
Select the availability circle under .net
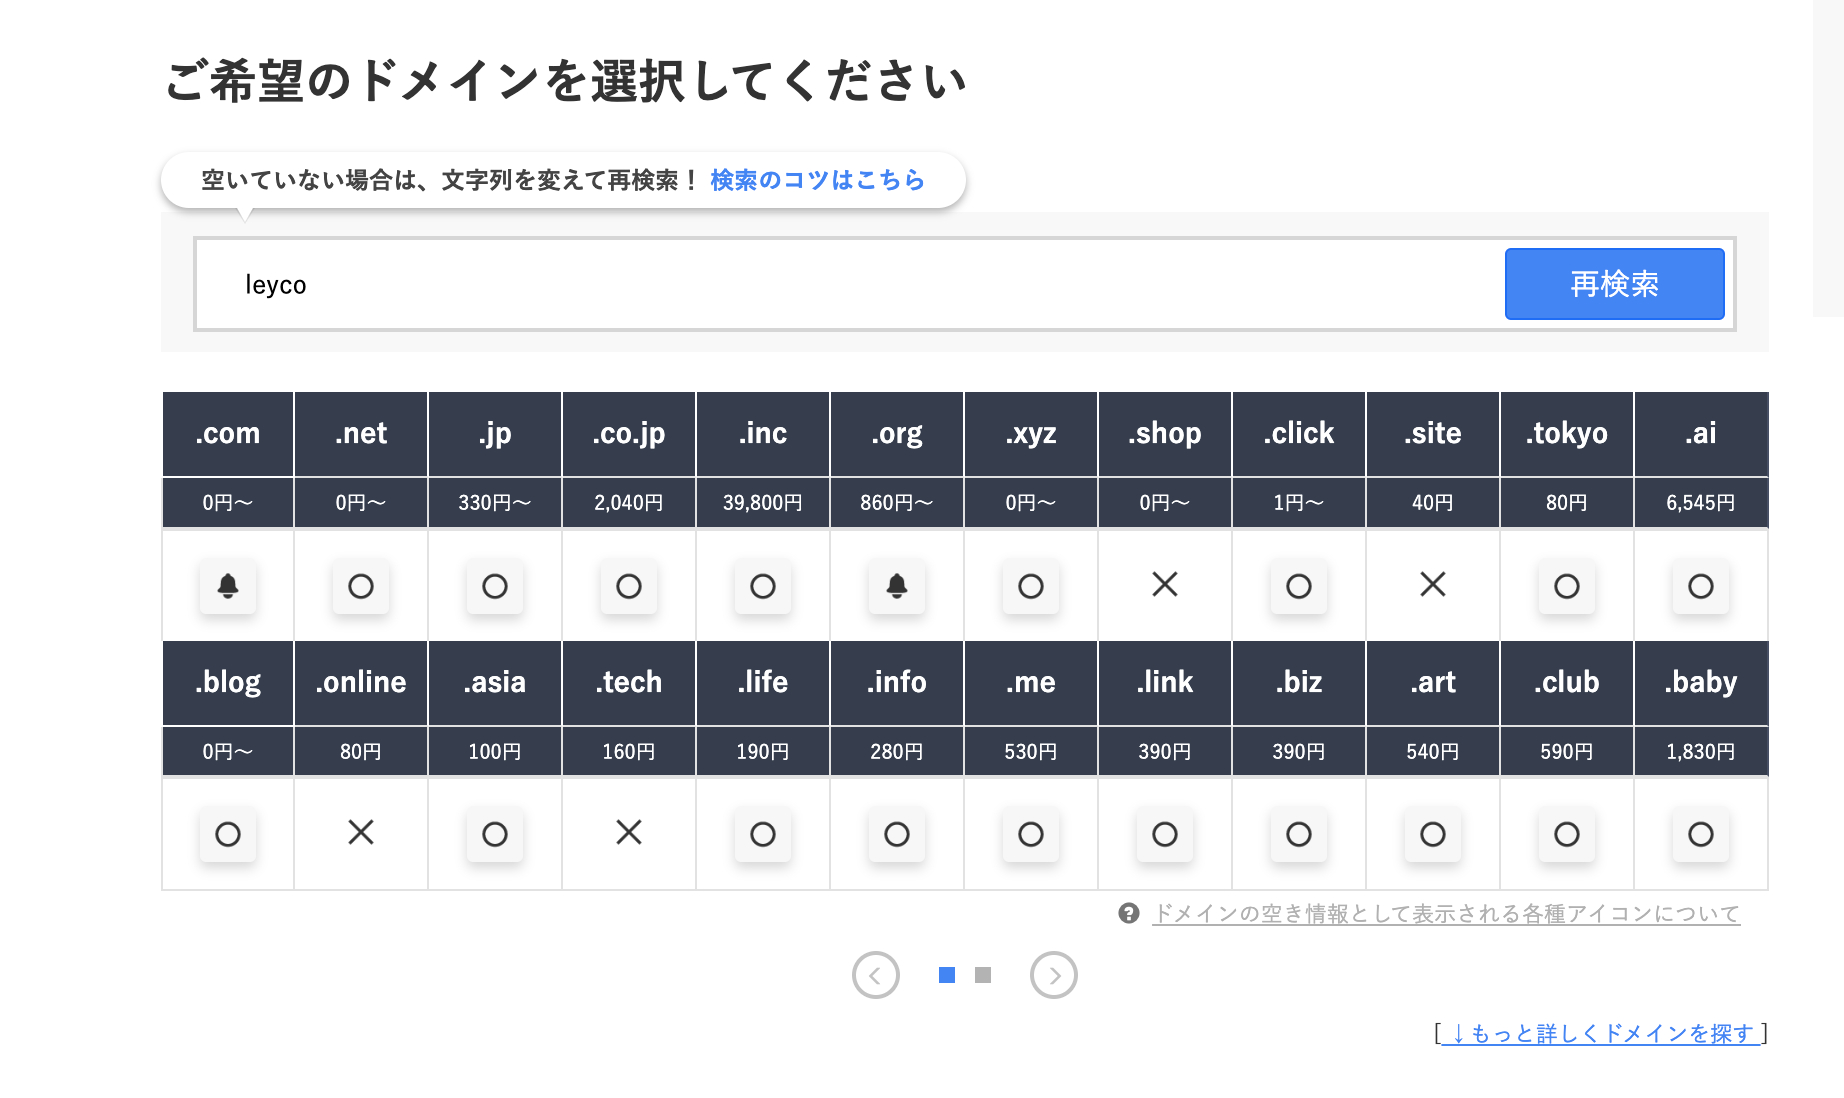(361, 587)
